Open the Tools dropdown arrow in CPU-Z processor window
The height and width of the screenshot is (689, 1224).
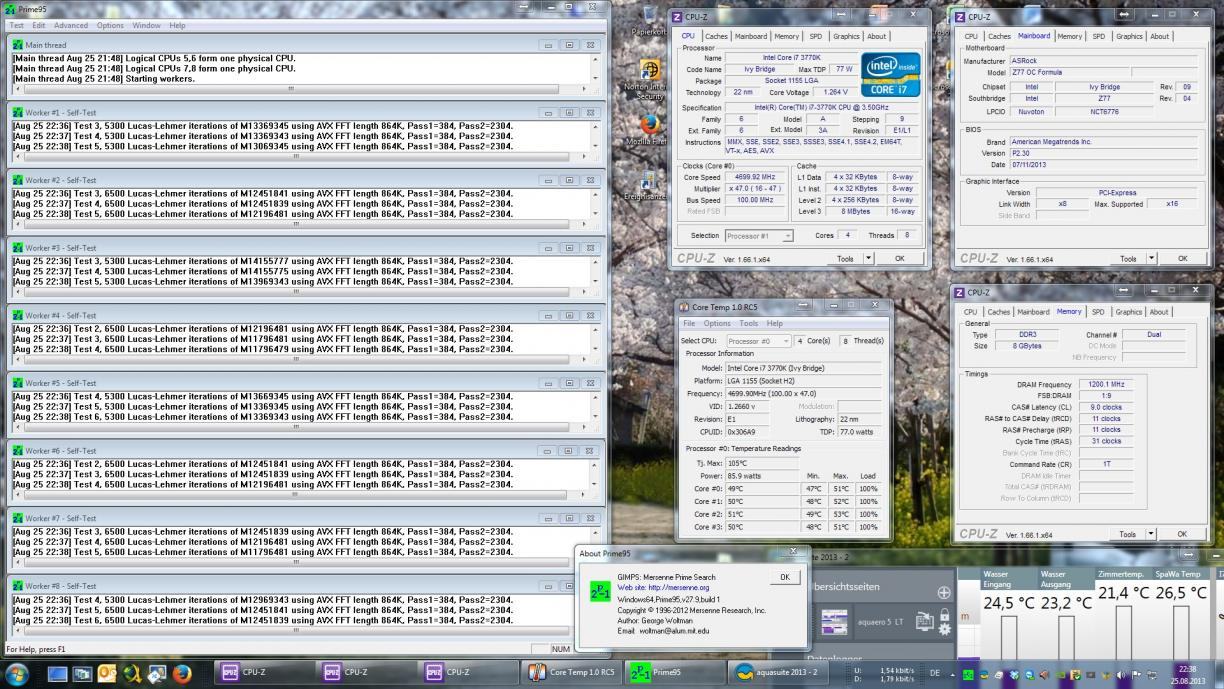pyautogui.click(x=867, y=258)
